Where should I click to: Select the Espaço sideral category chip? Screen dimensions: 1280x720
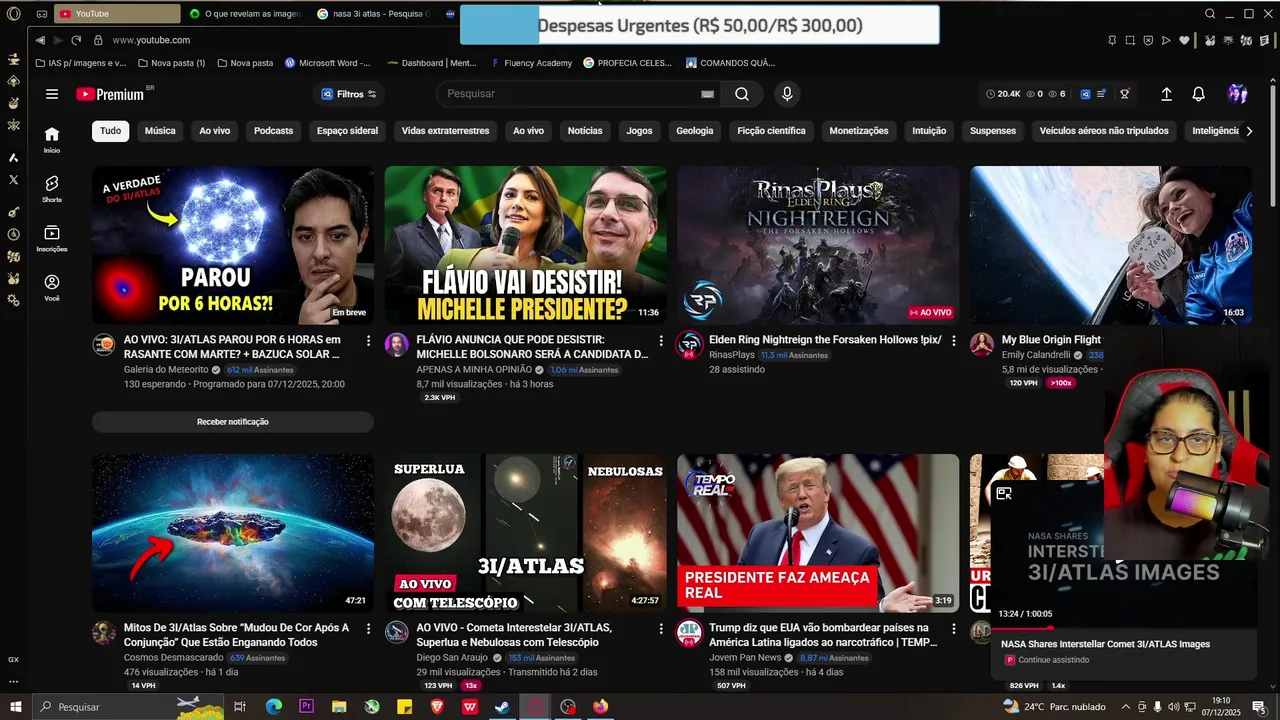347,131
